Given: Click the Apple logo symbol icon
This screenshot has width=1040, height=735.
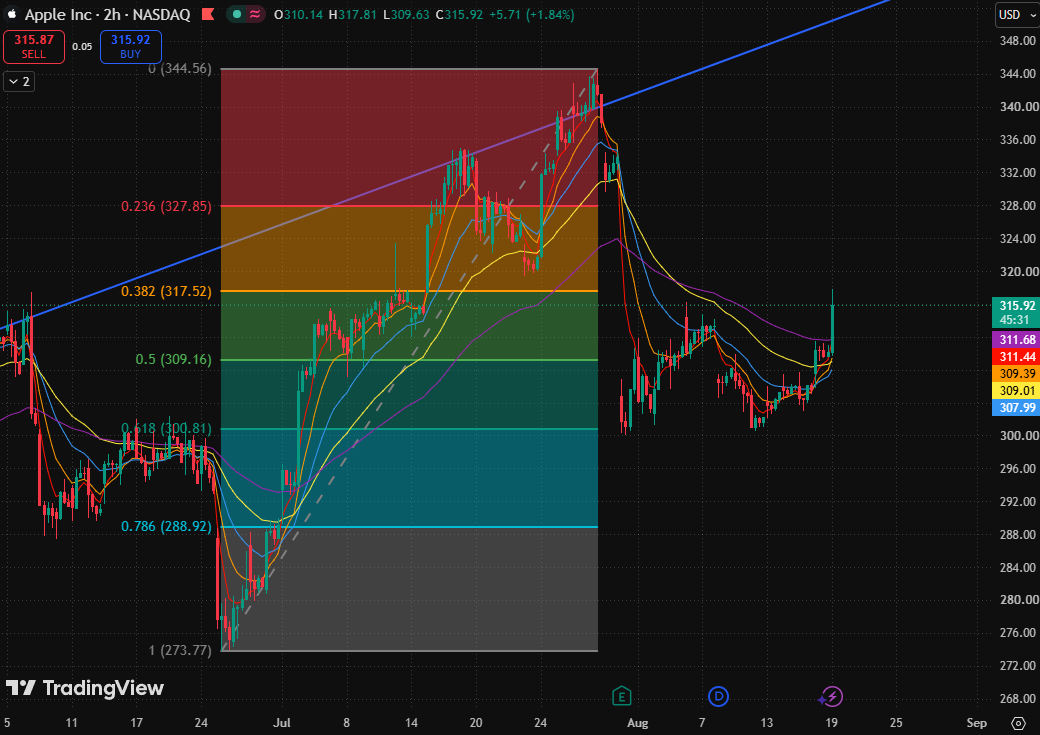Looking at the screenshot, I should click(x=12, y=14).
